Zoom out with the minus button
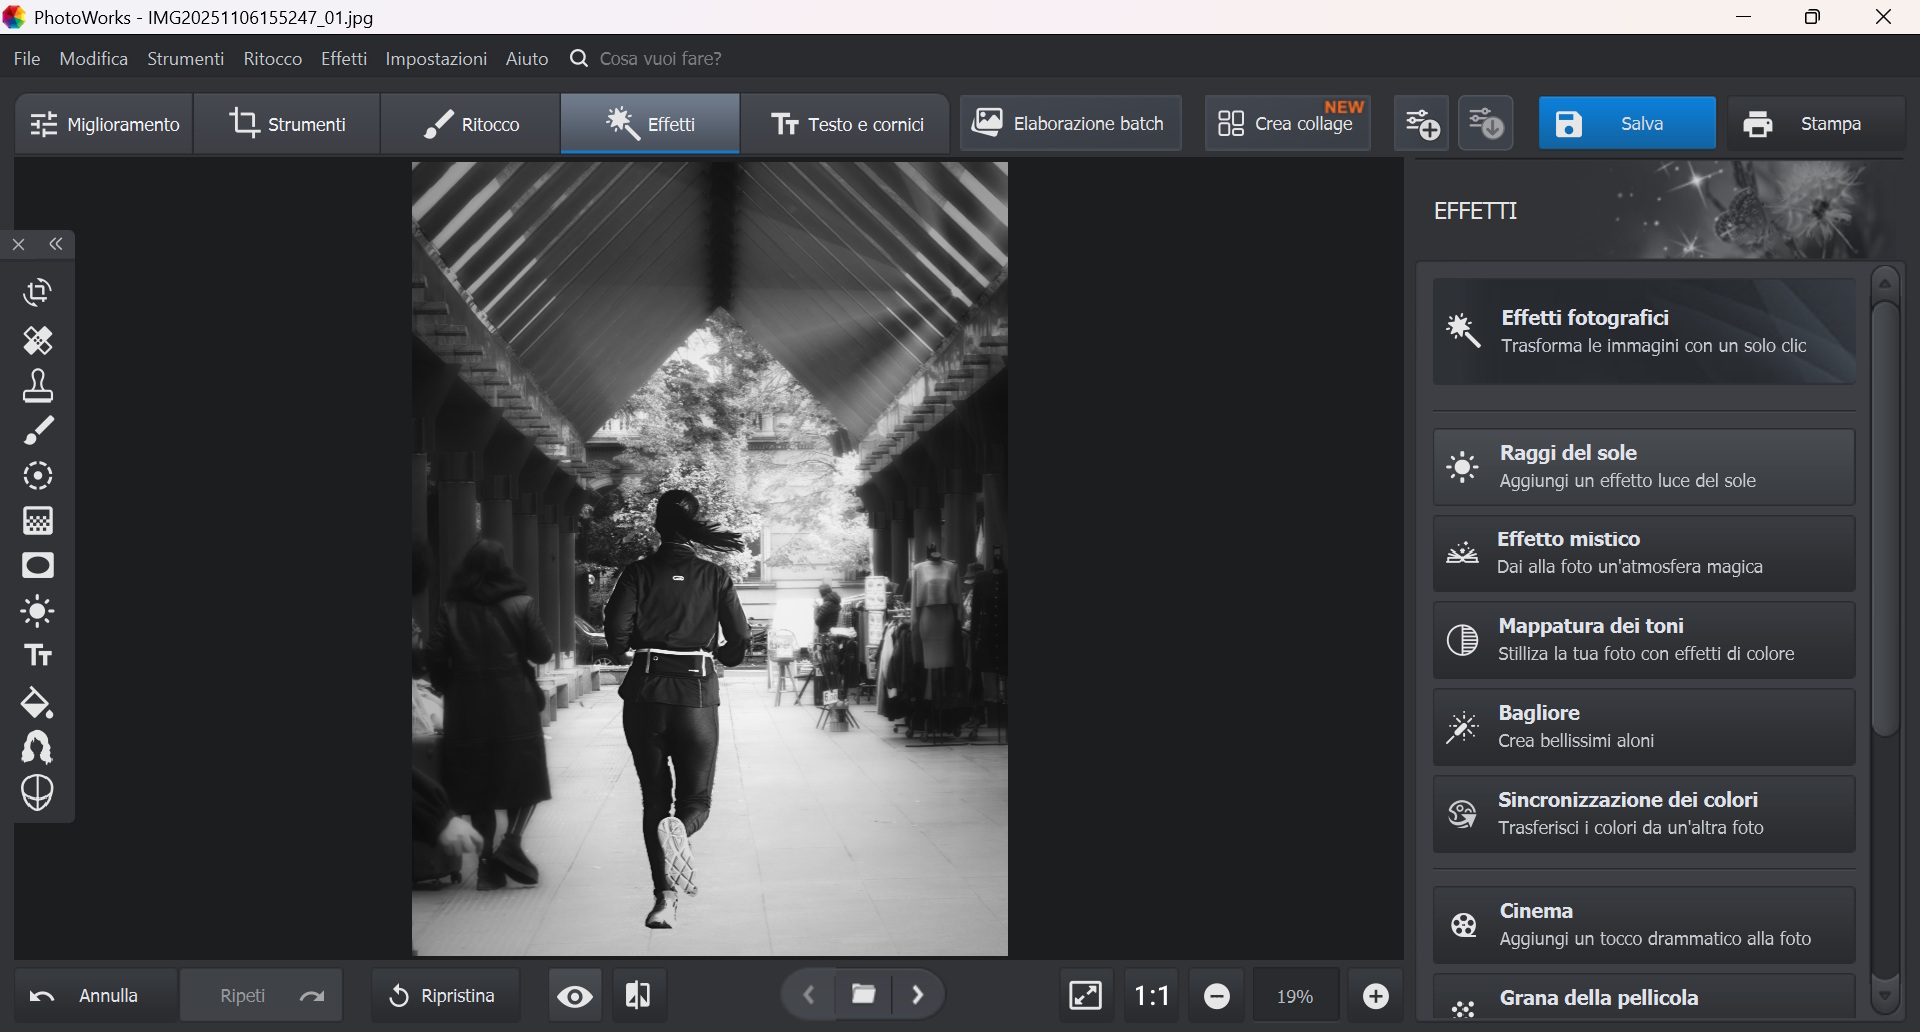1920x1032 pixels. (1217, 996)
